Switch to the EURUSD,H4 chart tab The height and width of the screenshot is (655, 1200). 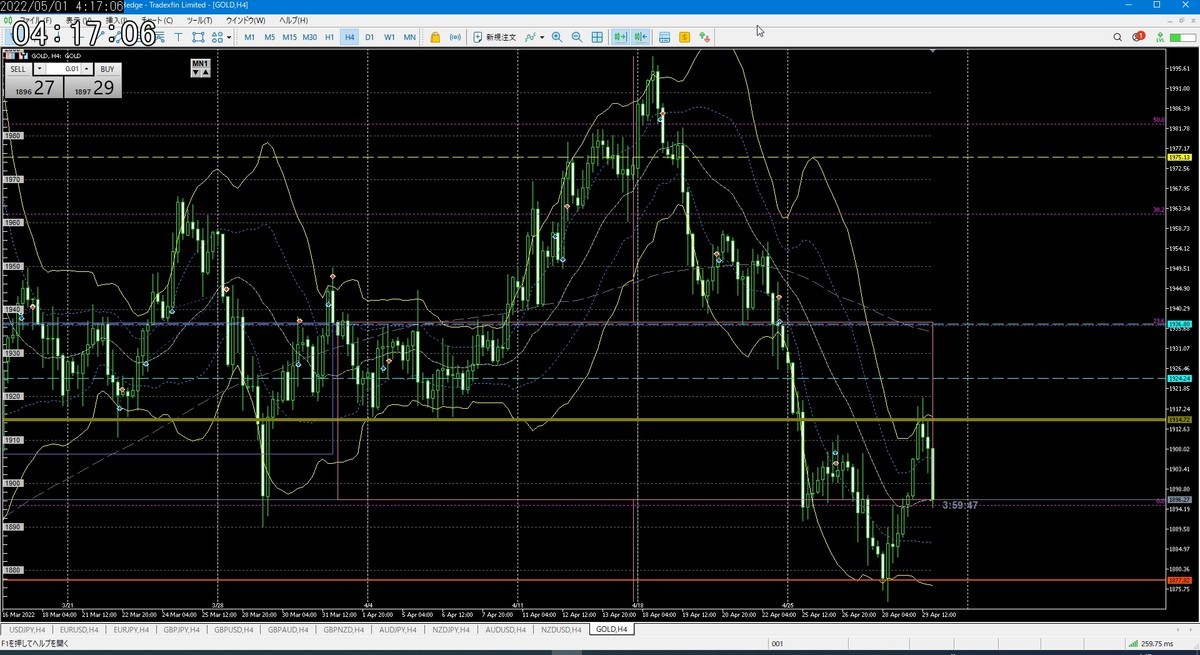pos(78,629)
